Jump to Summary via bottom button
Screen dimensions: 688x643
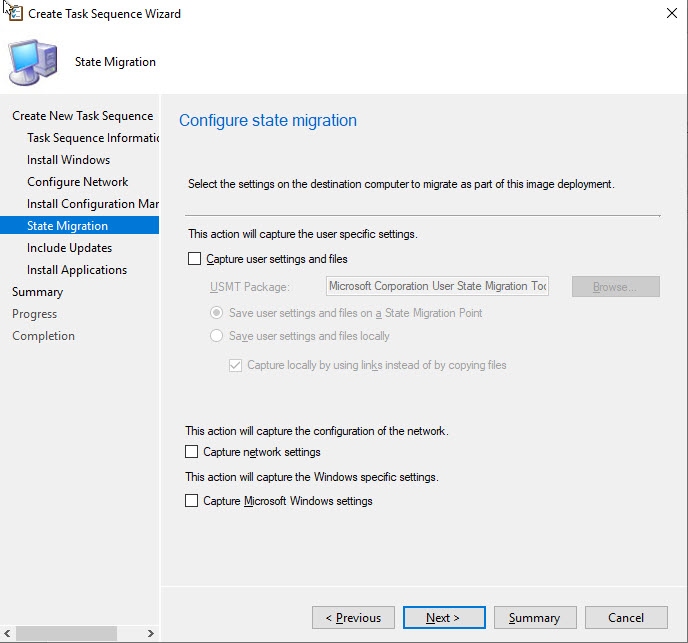[x=535, y=618]
